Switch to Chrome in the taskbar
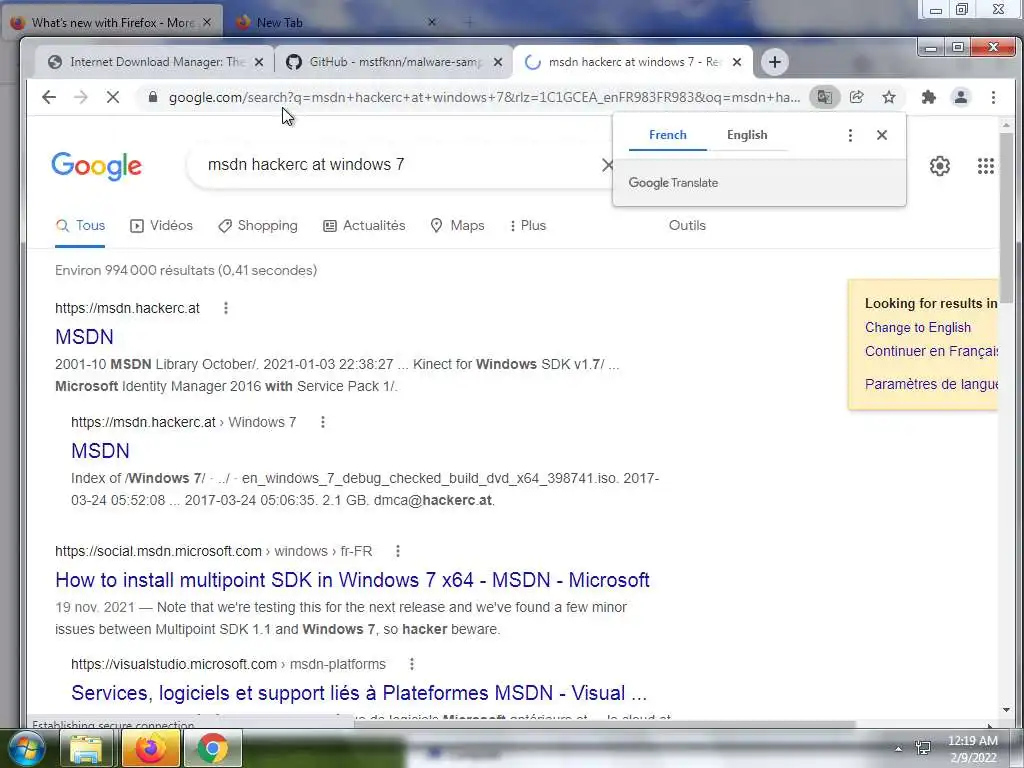Viewport: 1024px width, 768px height. (x=213, y=748)
